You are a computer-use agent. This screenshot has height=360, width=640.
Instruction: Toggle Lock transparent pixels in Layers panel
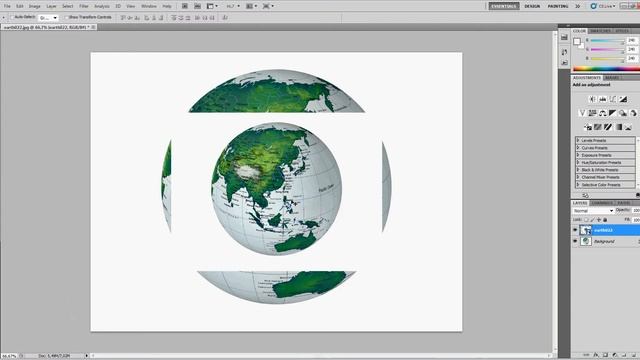coord(586,220)
